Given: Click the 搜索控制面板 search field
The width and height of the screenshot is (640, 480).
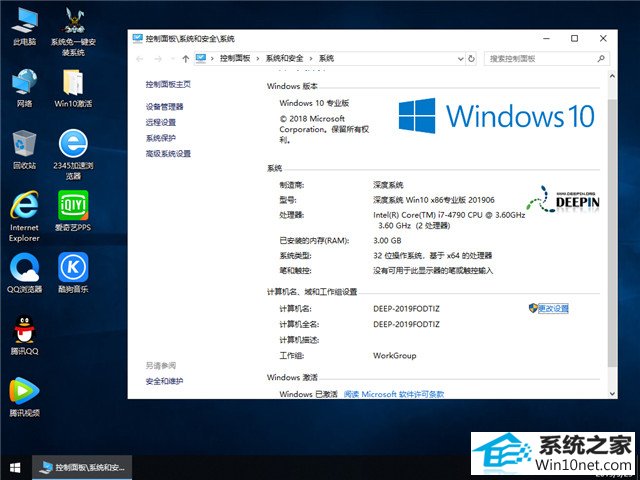Looking at the screenshot, I should pyautogui.click(x=540, y=59).
